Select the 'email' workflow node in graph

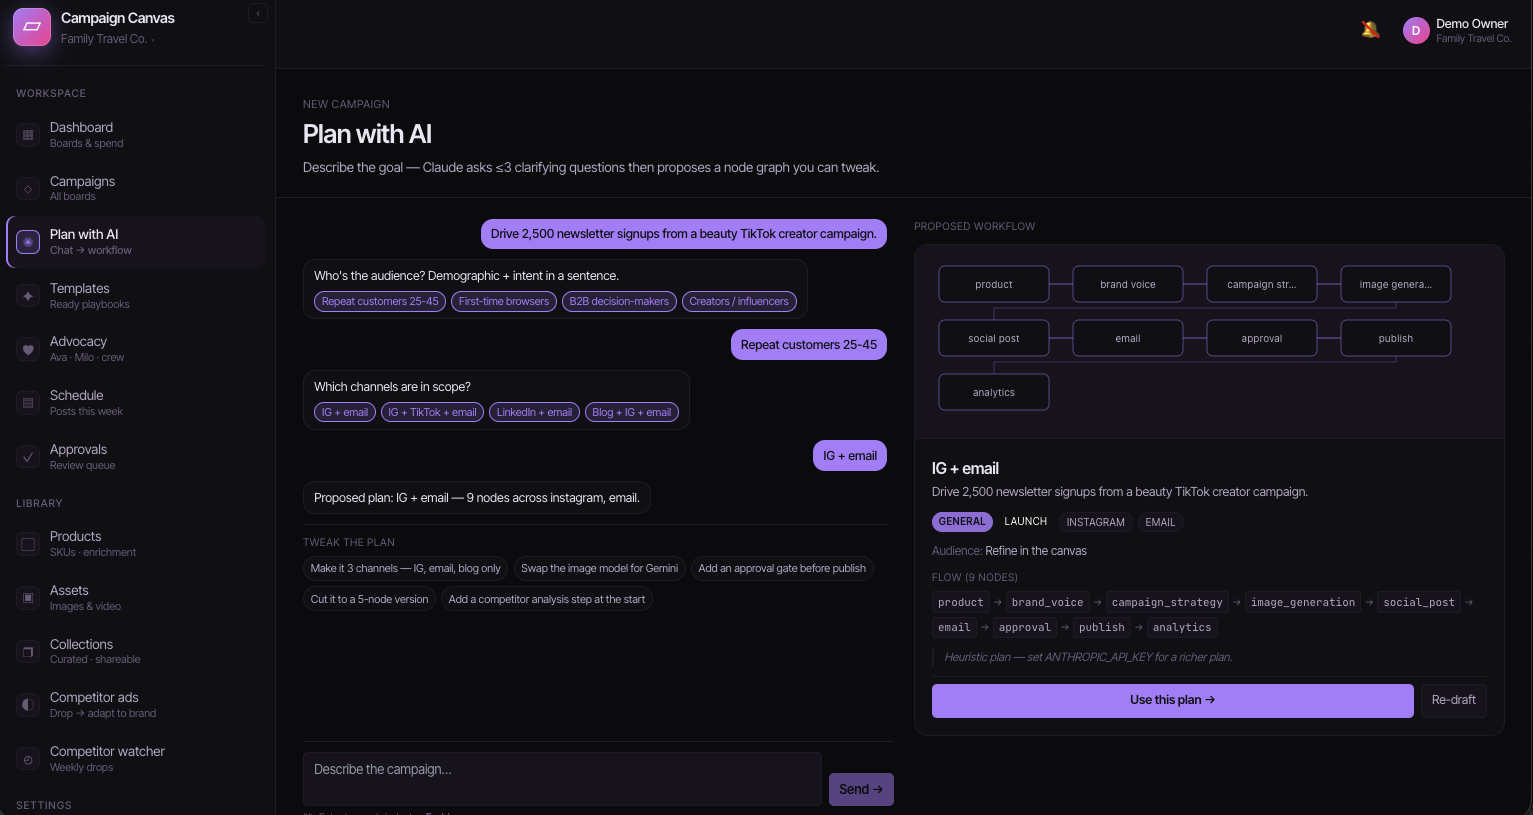(1128, 338)
